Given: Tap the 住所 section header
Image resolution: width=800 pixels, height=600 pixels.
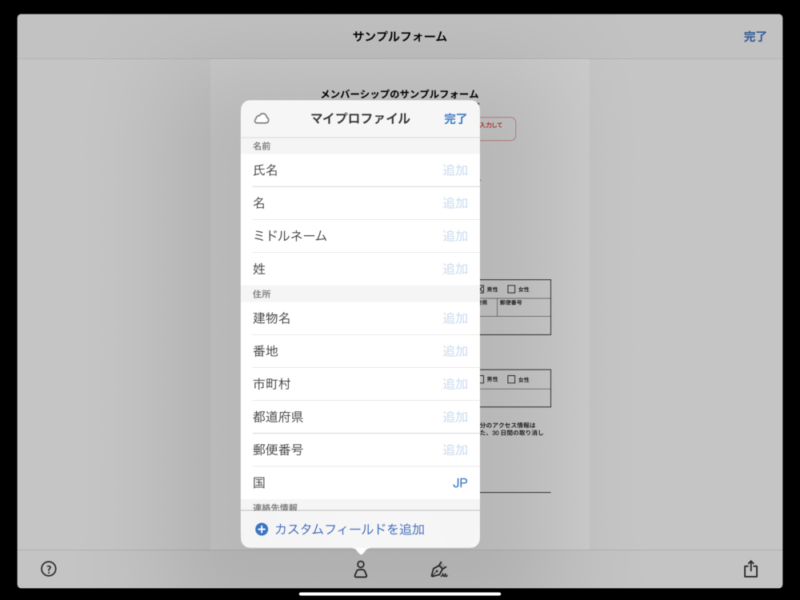Looking at the screenshot, I should pyautogui.click(x=262, y=294).
